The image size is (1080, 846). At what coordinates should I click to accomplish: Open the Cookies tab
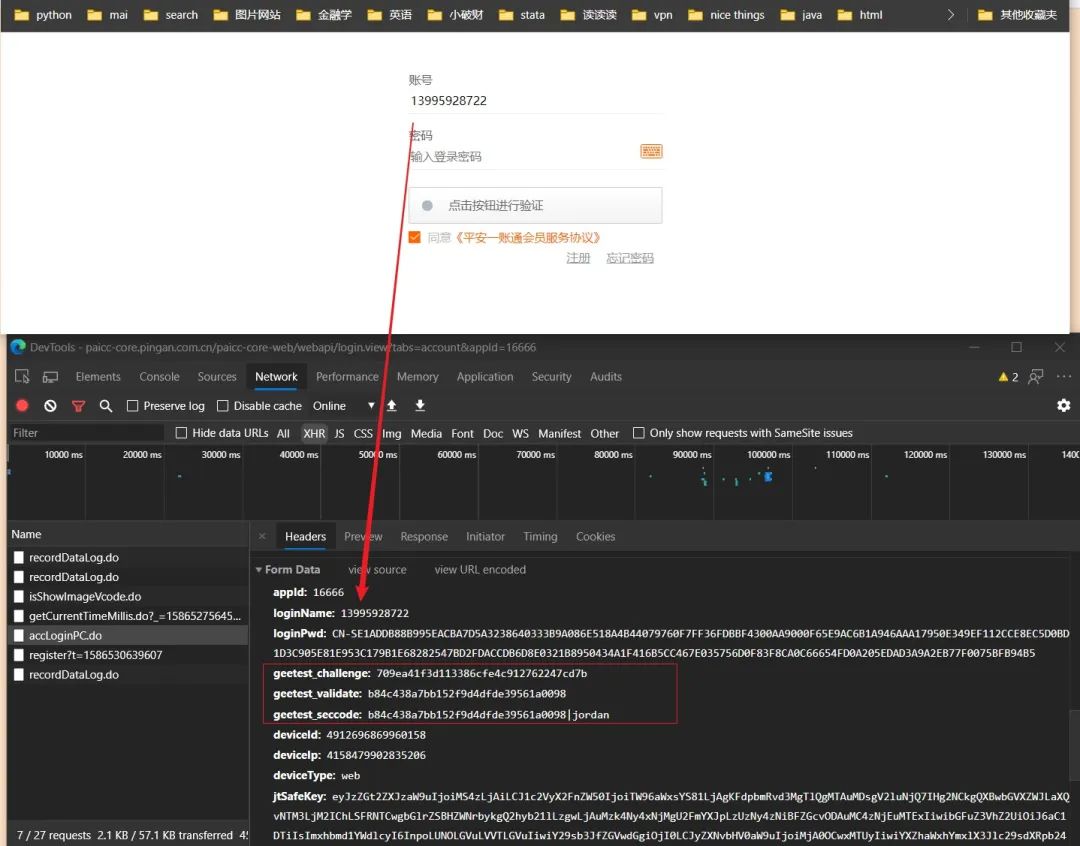point(595,536)
